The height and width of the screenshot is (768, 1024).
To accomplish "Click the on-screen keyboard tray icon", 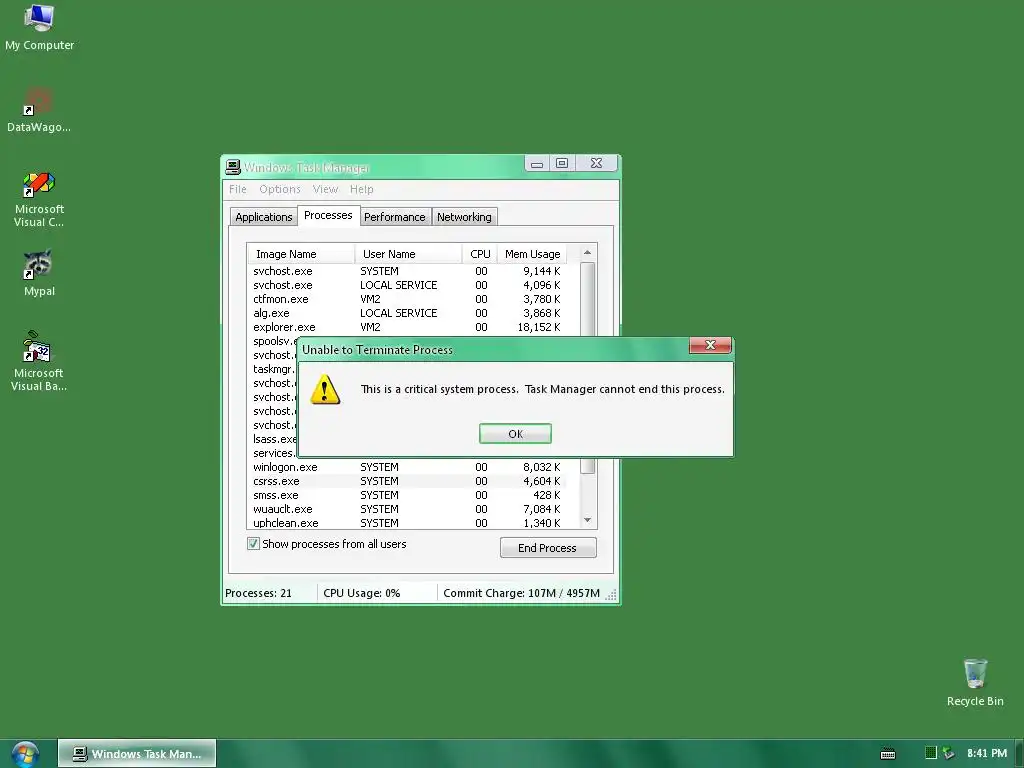I will pyautogui.click(x=888, y=754).
